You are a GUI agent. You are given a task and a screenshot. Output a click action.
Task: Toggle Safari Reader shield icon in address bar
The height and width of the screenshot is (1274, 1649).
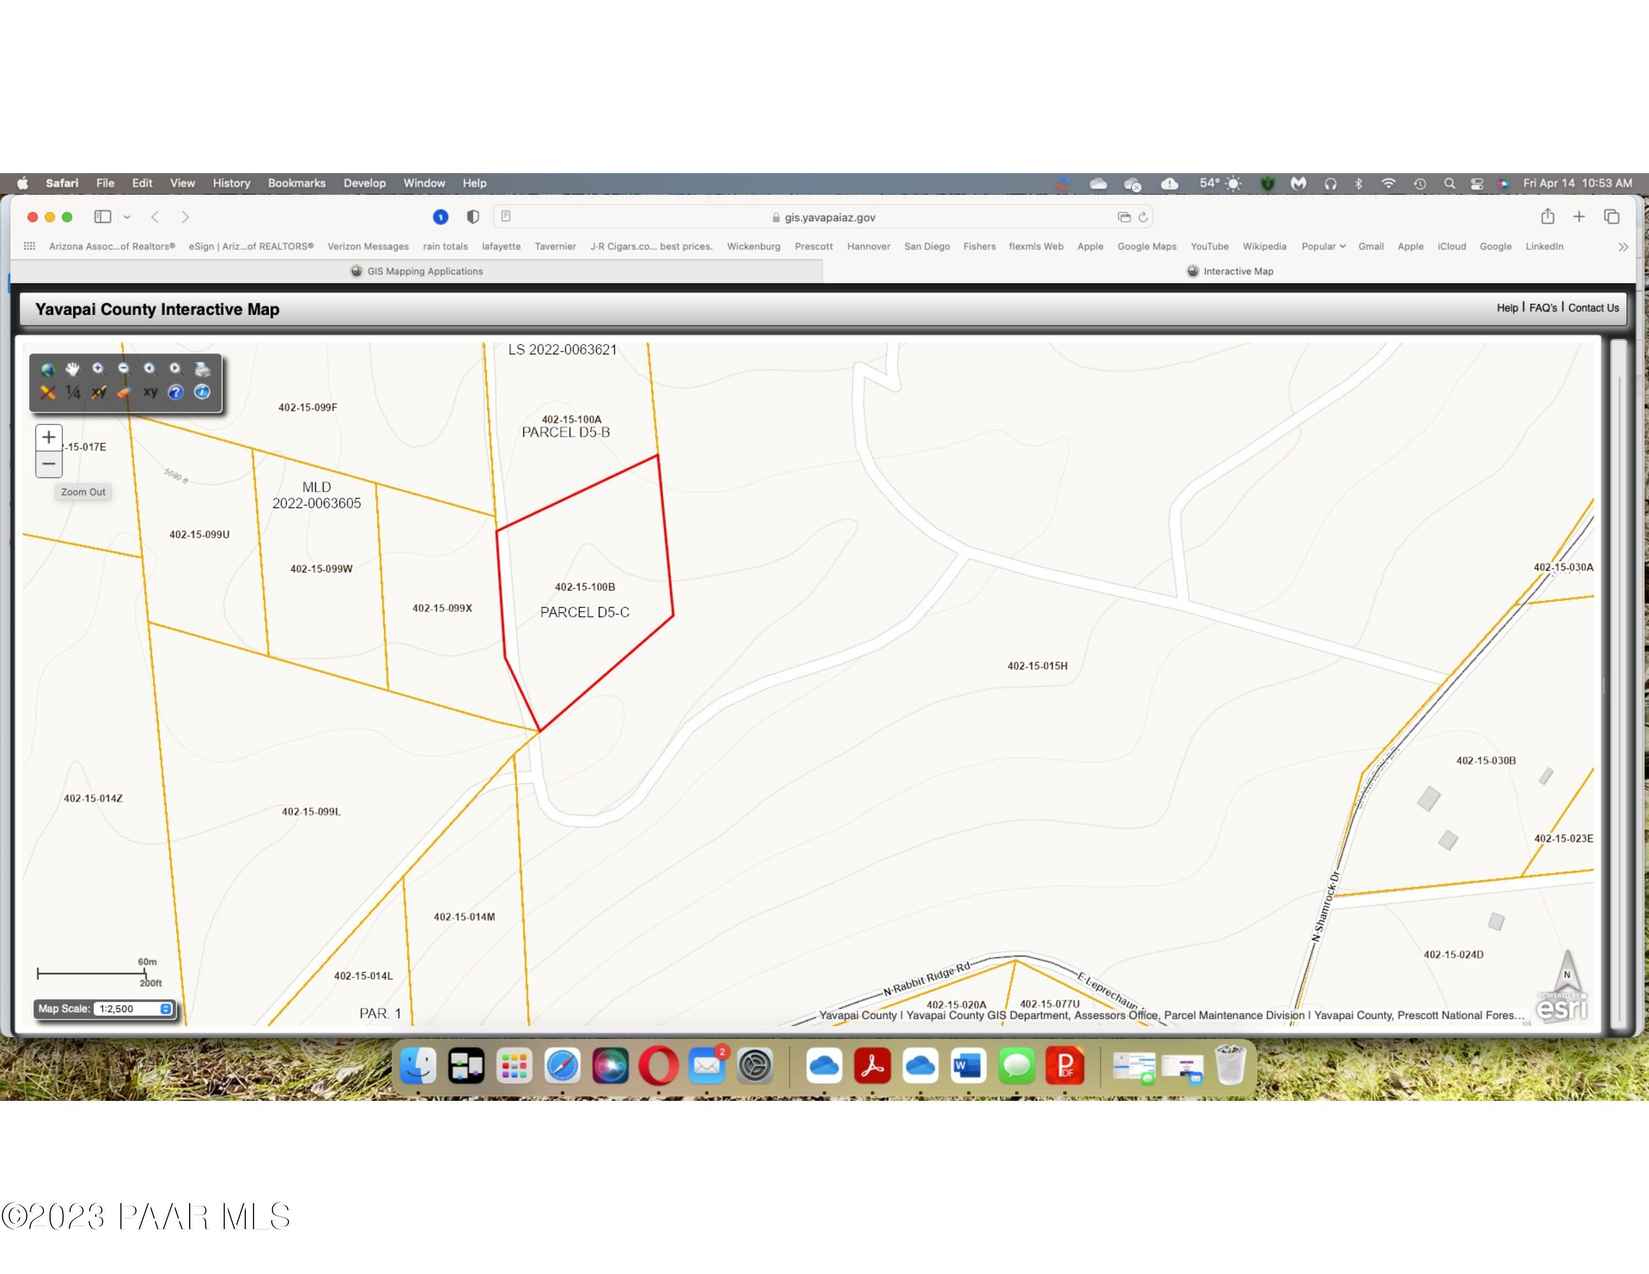click(472, 216)
